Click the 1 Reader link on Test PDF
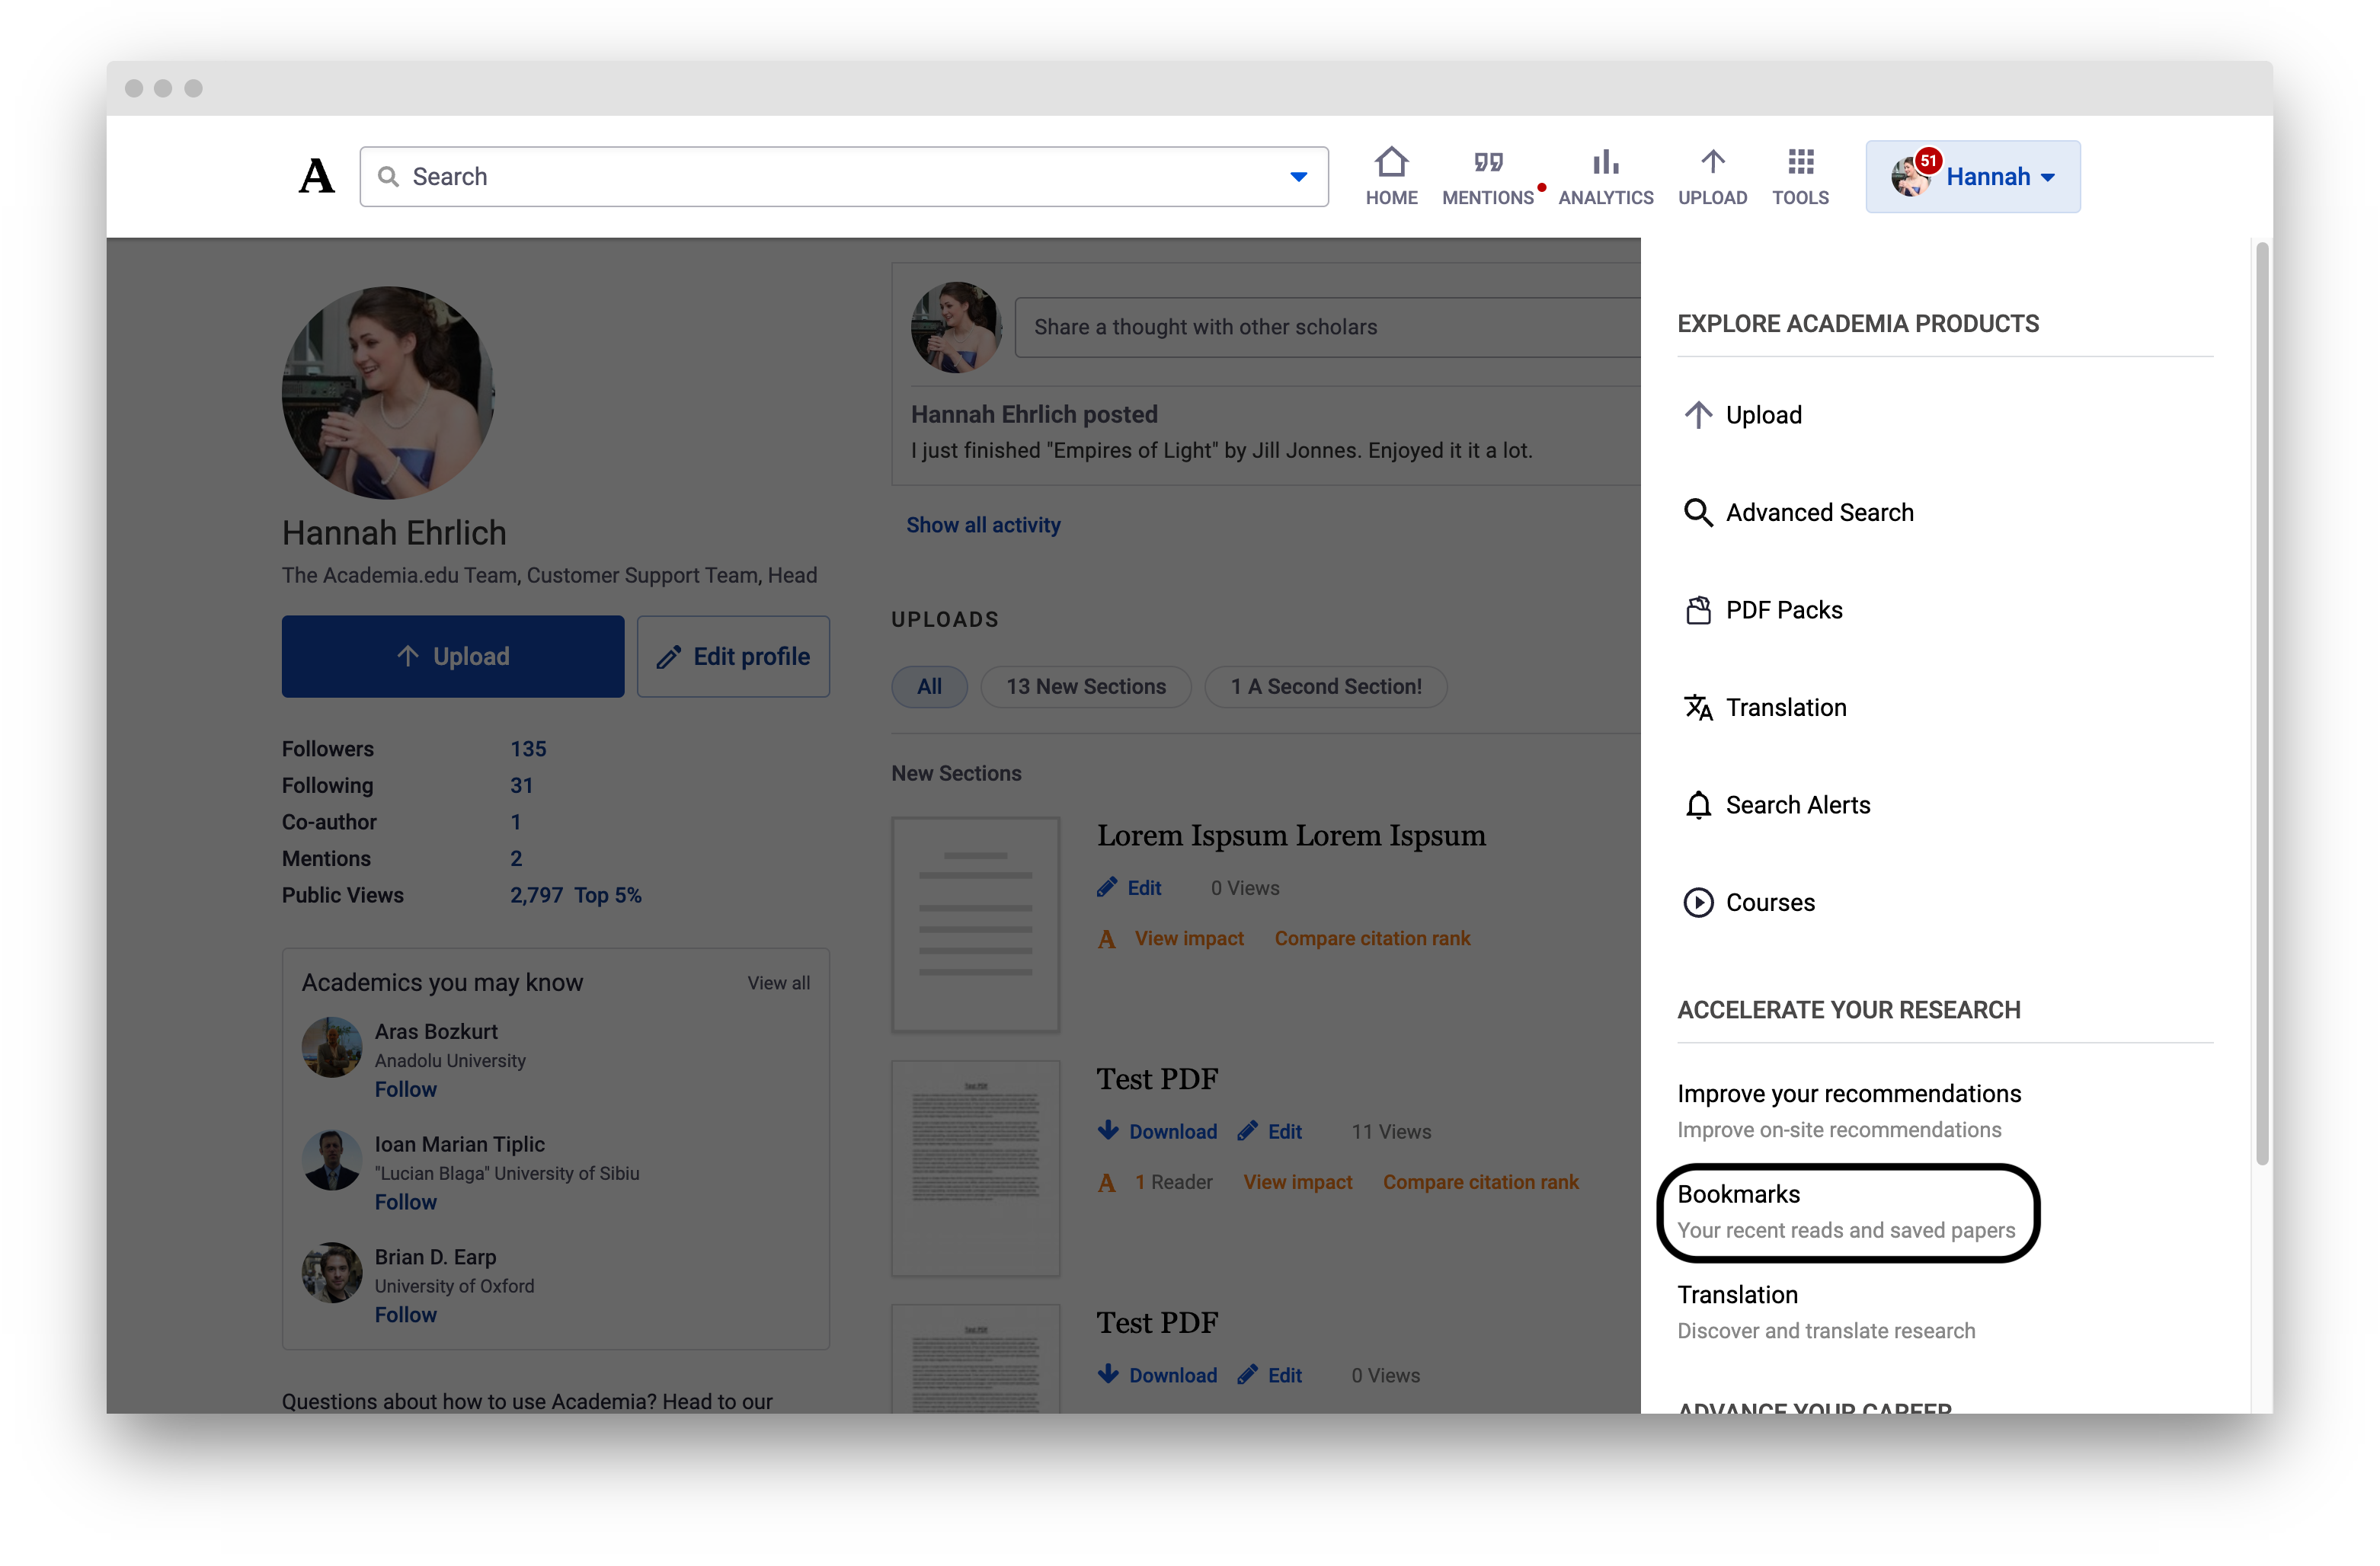This screenshot has height=1566, width=2380. click(1173, 1183)
